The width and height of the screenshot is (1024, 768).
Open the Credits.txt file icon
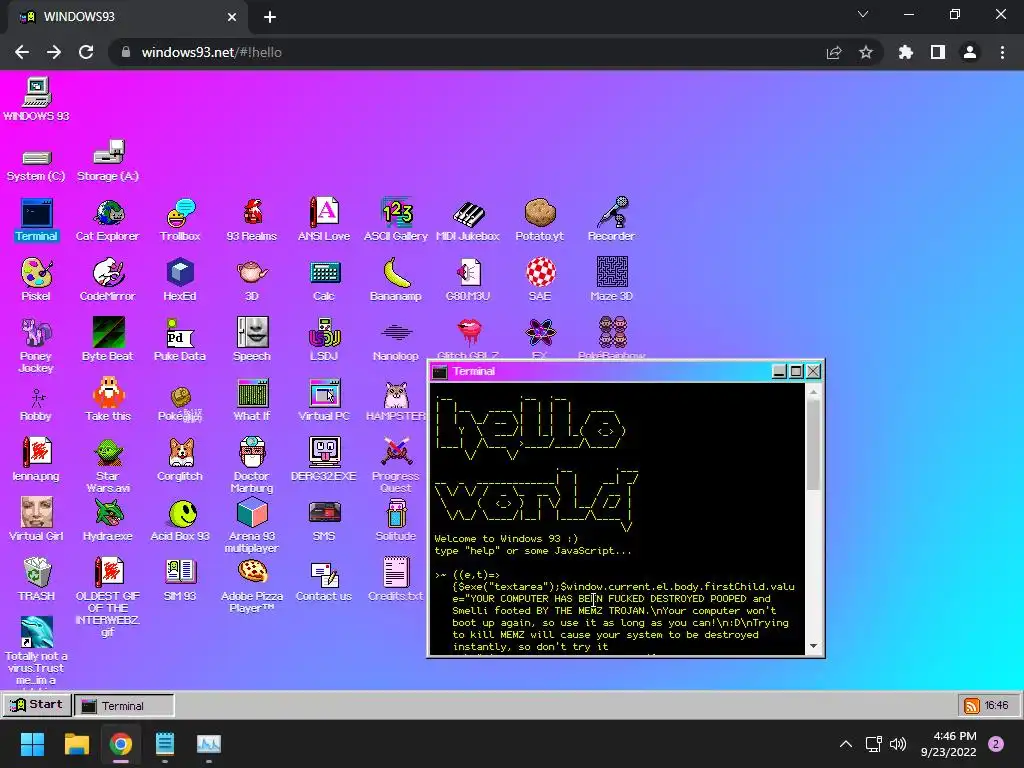[x=396, y=573]
